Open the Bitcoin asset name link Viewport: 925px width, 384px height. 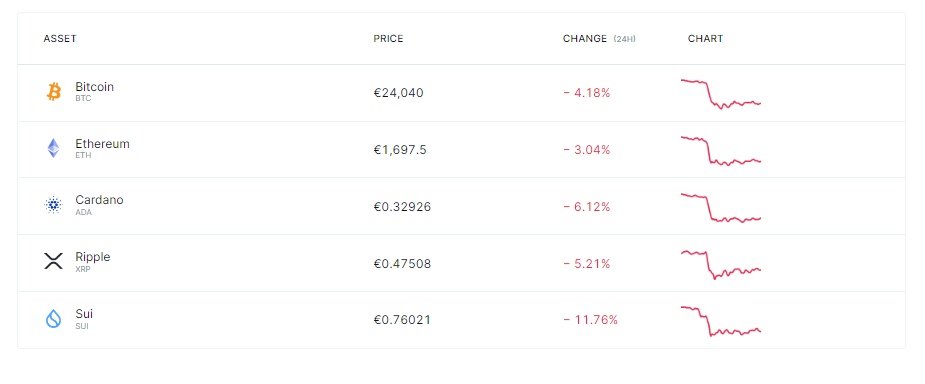point(94,87)
